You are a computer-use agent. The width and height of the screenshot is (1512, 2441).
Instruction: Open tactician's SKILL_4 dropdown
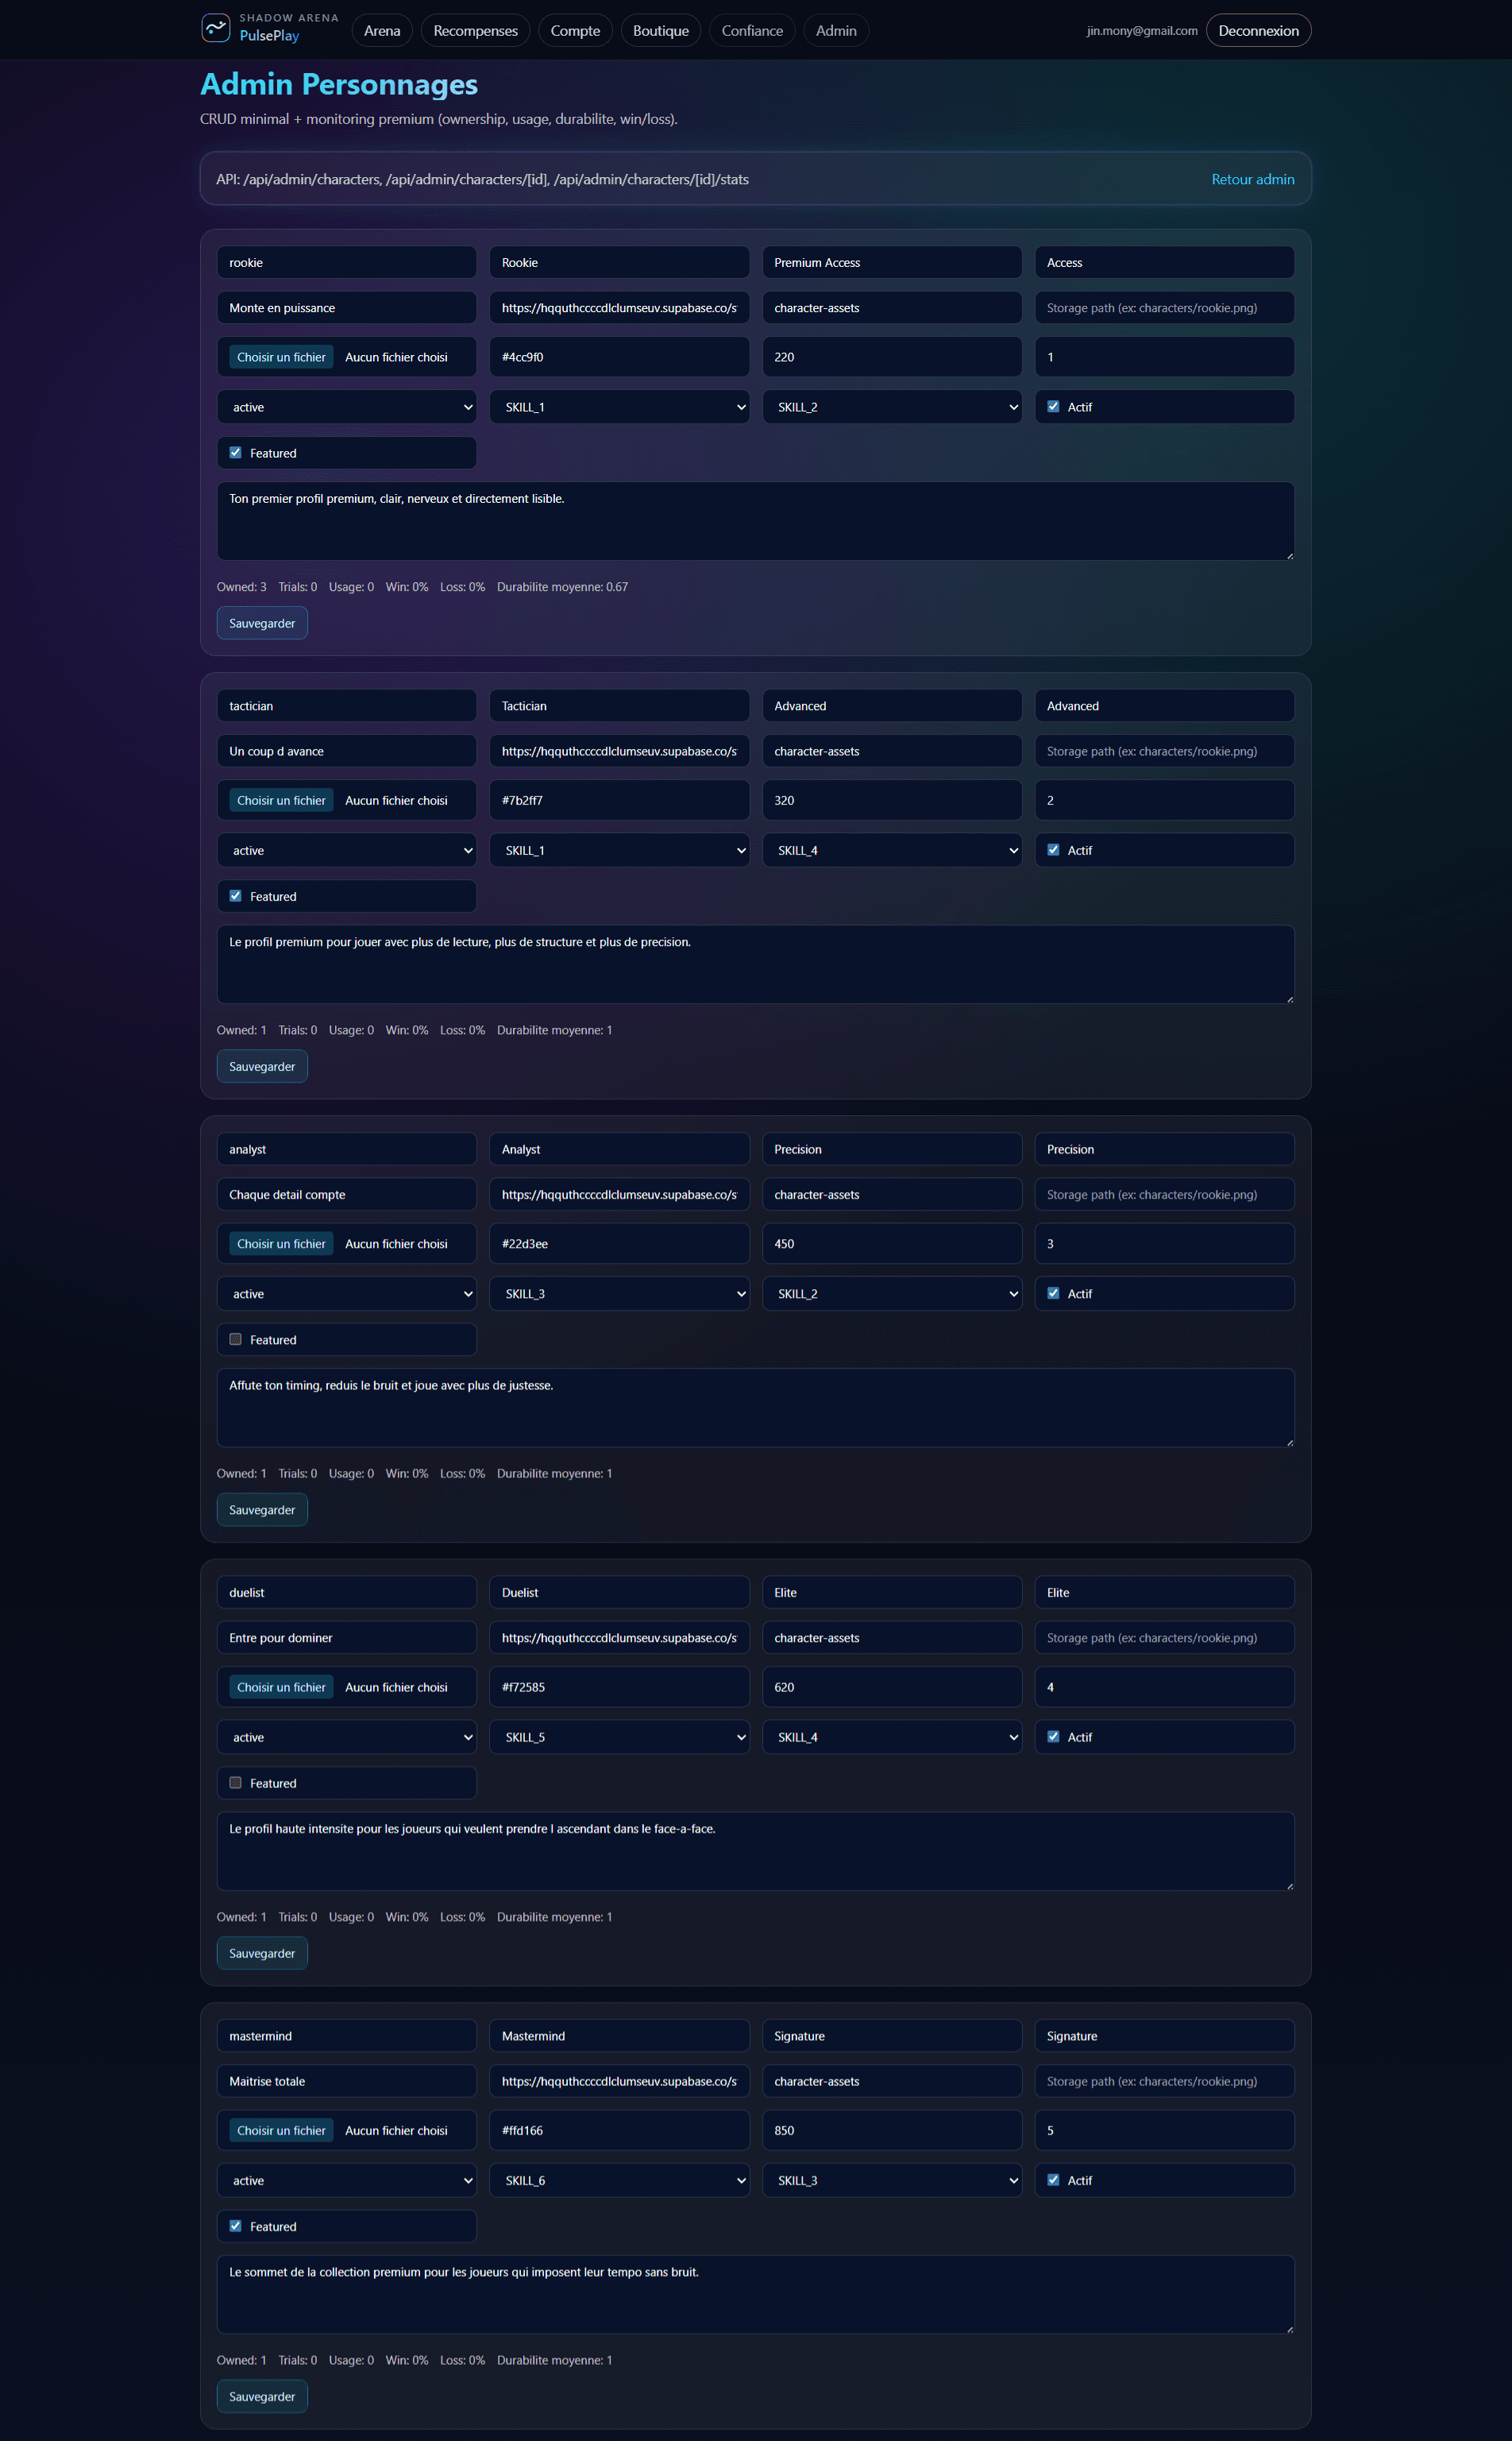tap(891, 850)
